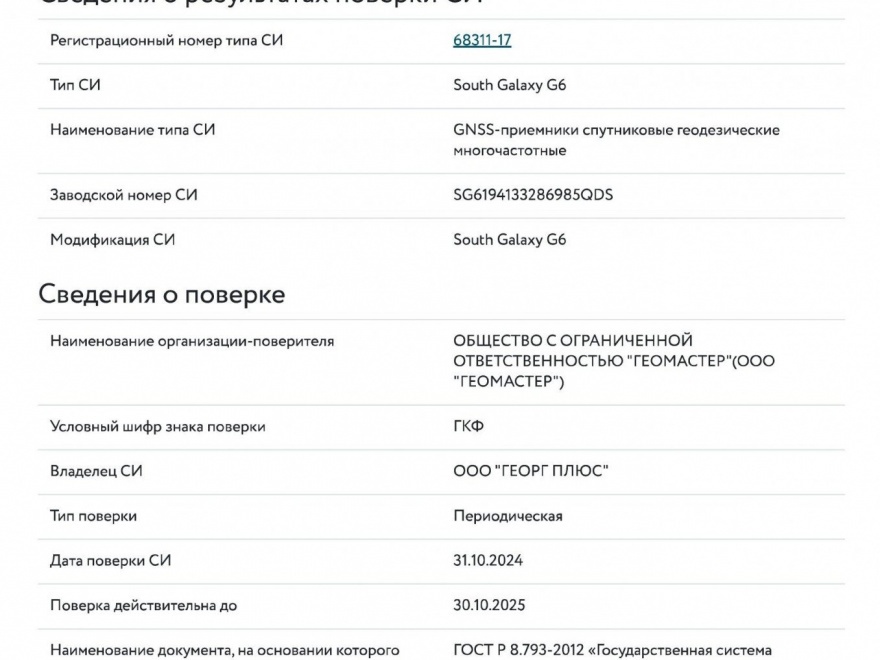
Task: Click the Наименование типа СИ label
Action: tap(132, 130)
